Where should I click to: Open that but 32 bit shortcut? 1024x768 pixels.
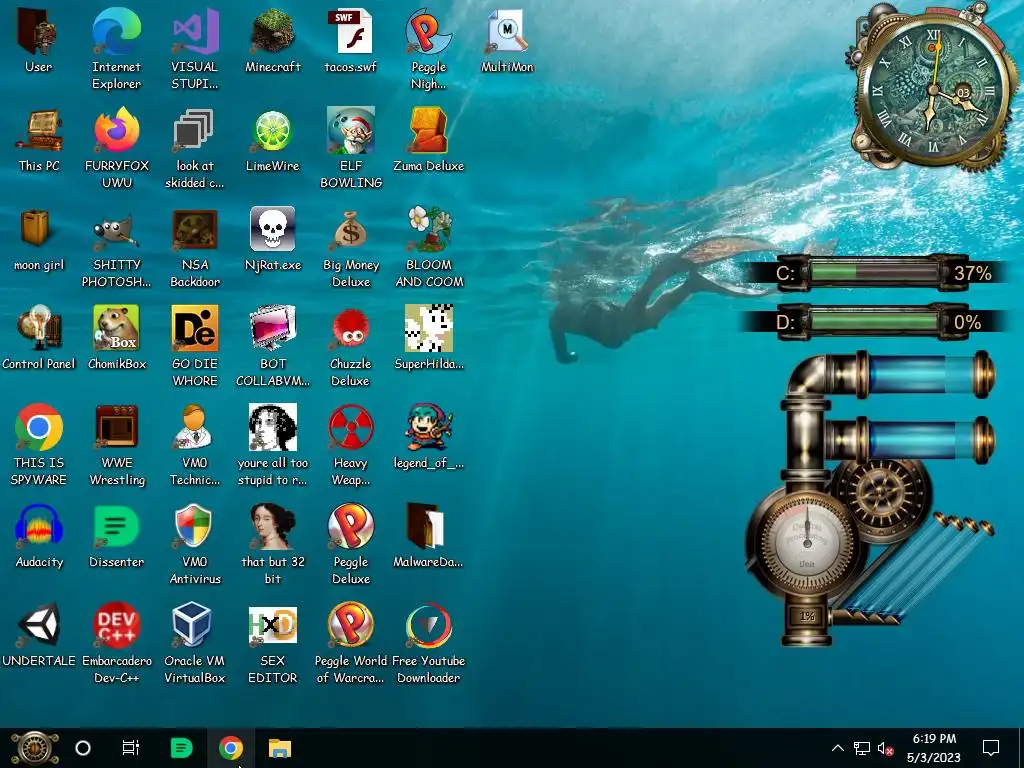tap(272, 544)
